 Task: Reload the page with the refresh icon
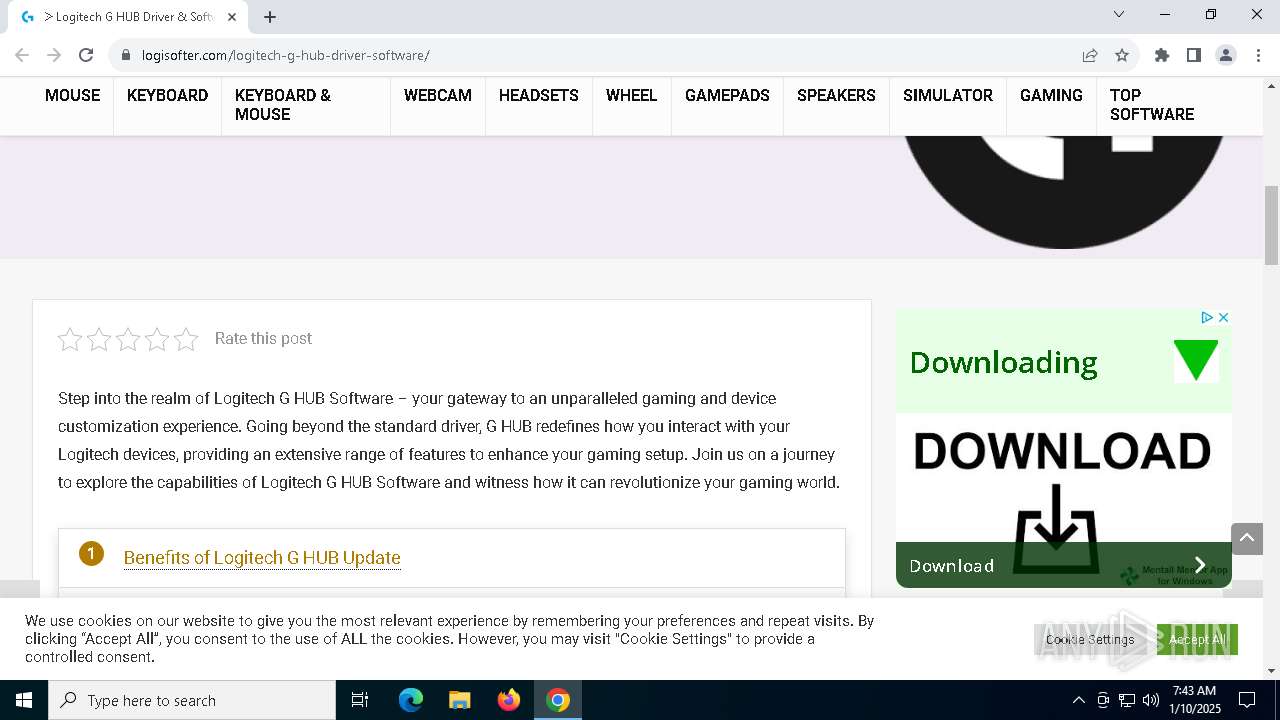click(86, 55)
